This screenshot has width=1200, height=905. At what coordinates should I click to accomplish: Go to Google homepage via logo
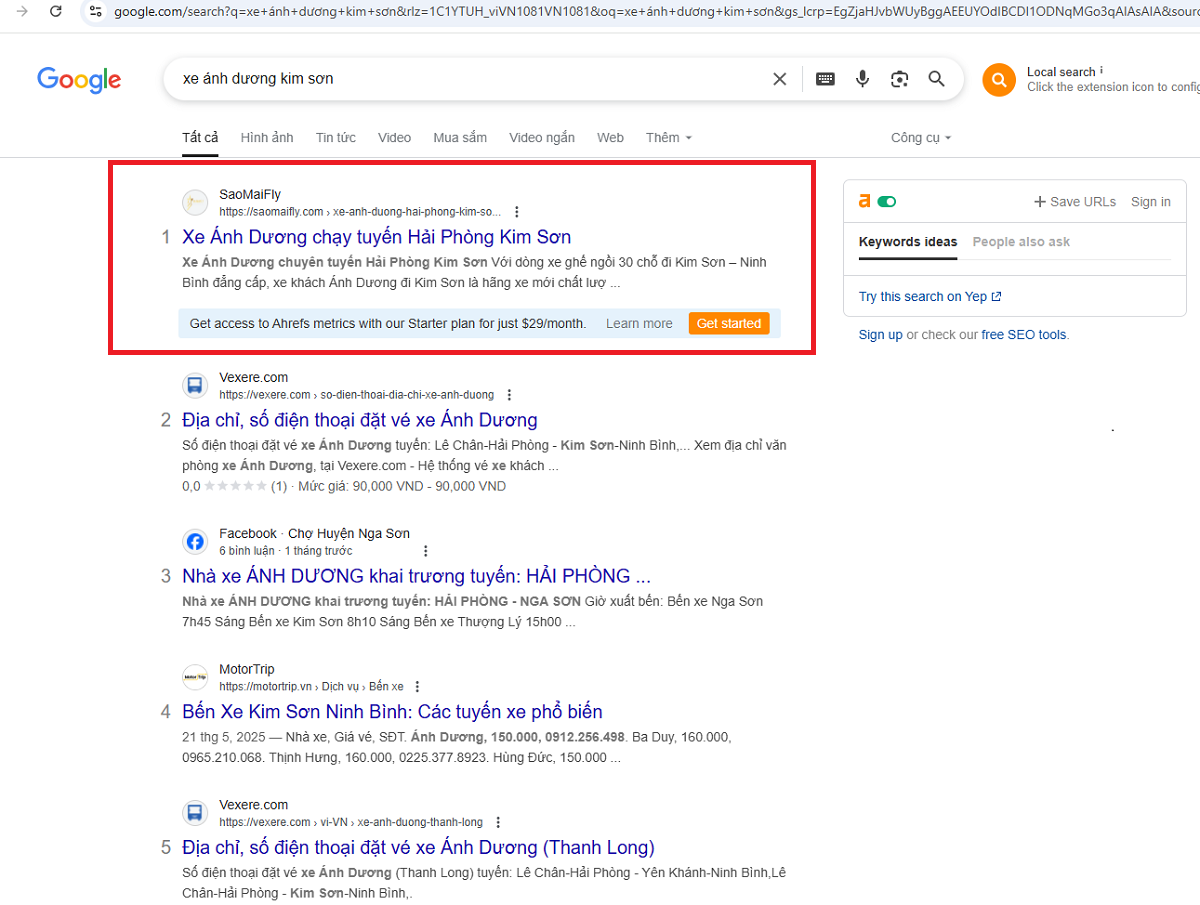[x=79, y=80]
